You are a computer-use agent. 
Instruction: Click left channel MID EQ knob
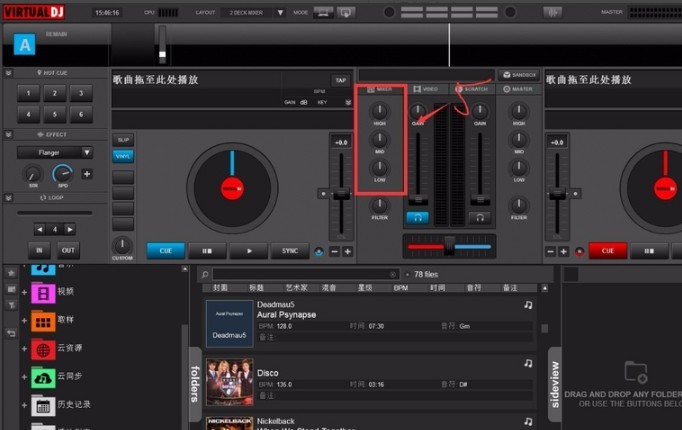(380, 140)
